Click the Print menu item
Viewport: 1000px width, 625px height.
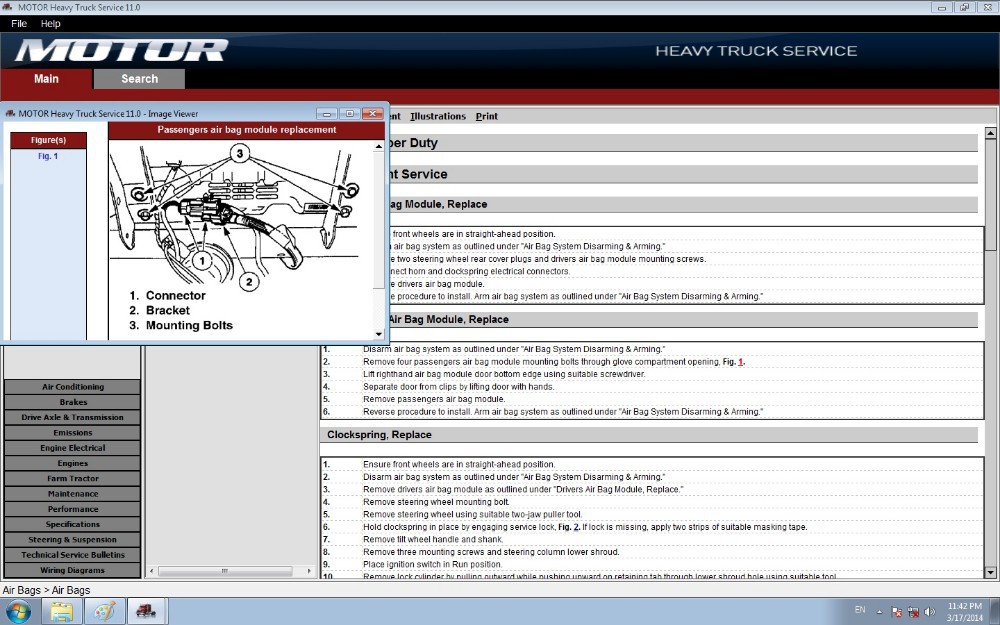pyautogui.click(x=487, y=116)
